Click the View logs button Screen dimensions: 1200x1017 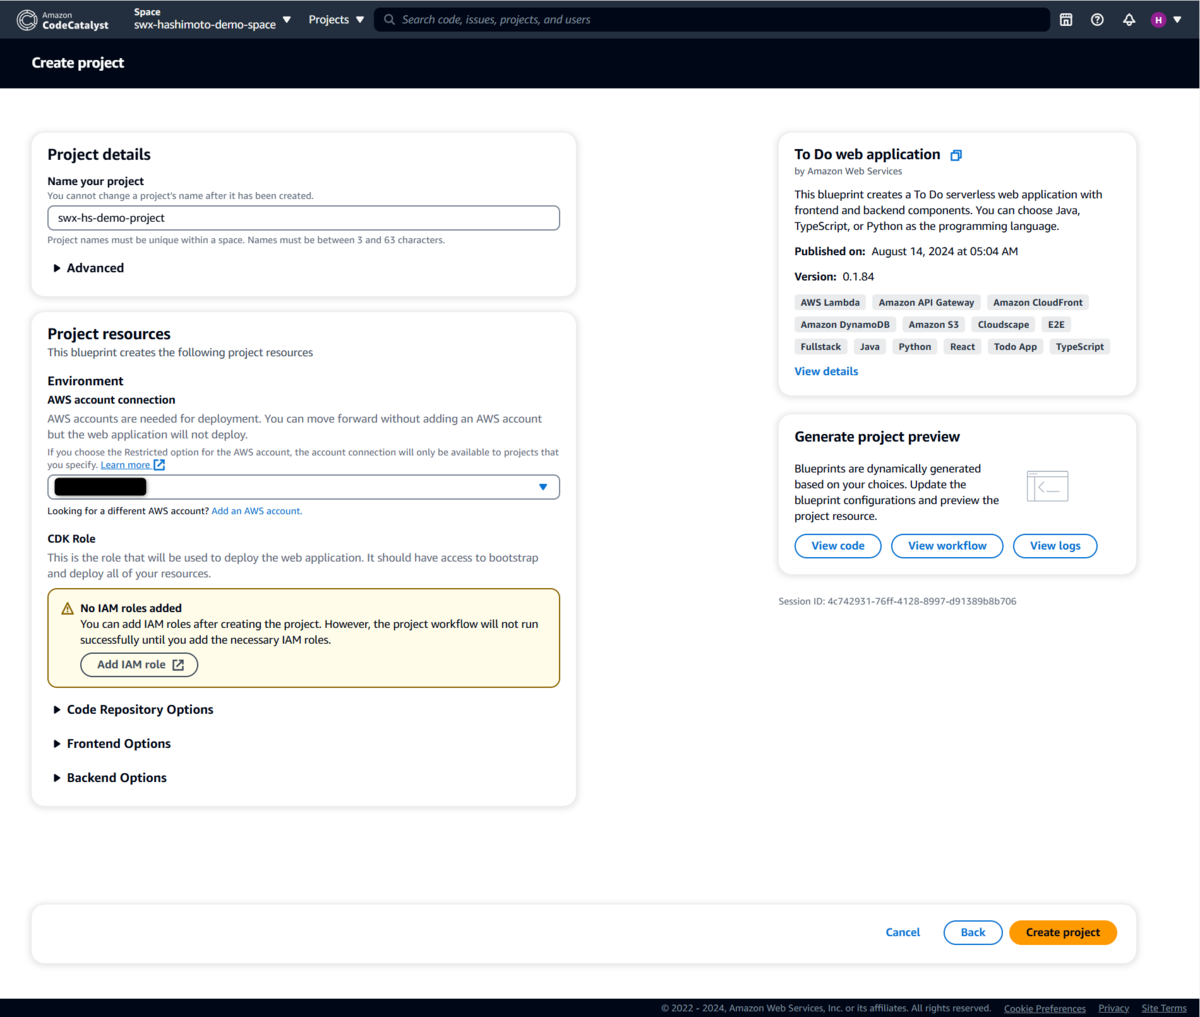tap(1055, 546)
